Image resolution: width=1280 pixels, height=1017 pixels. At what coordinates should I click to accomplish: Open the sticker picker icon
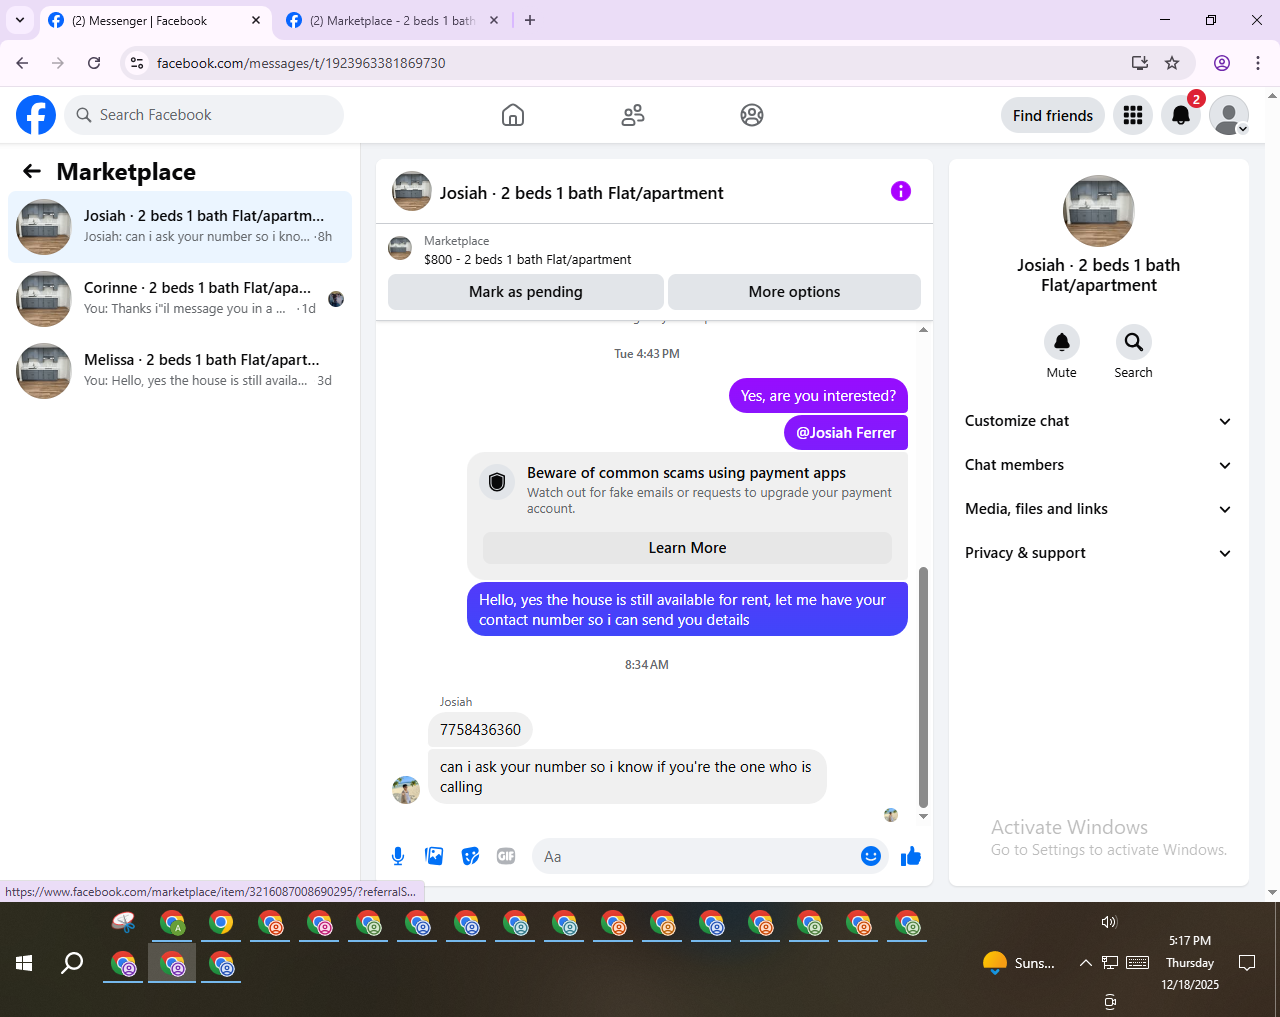pos(470,856)
